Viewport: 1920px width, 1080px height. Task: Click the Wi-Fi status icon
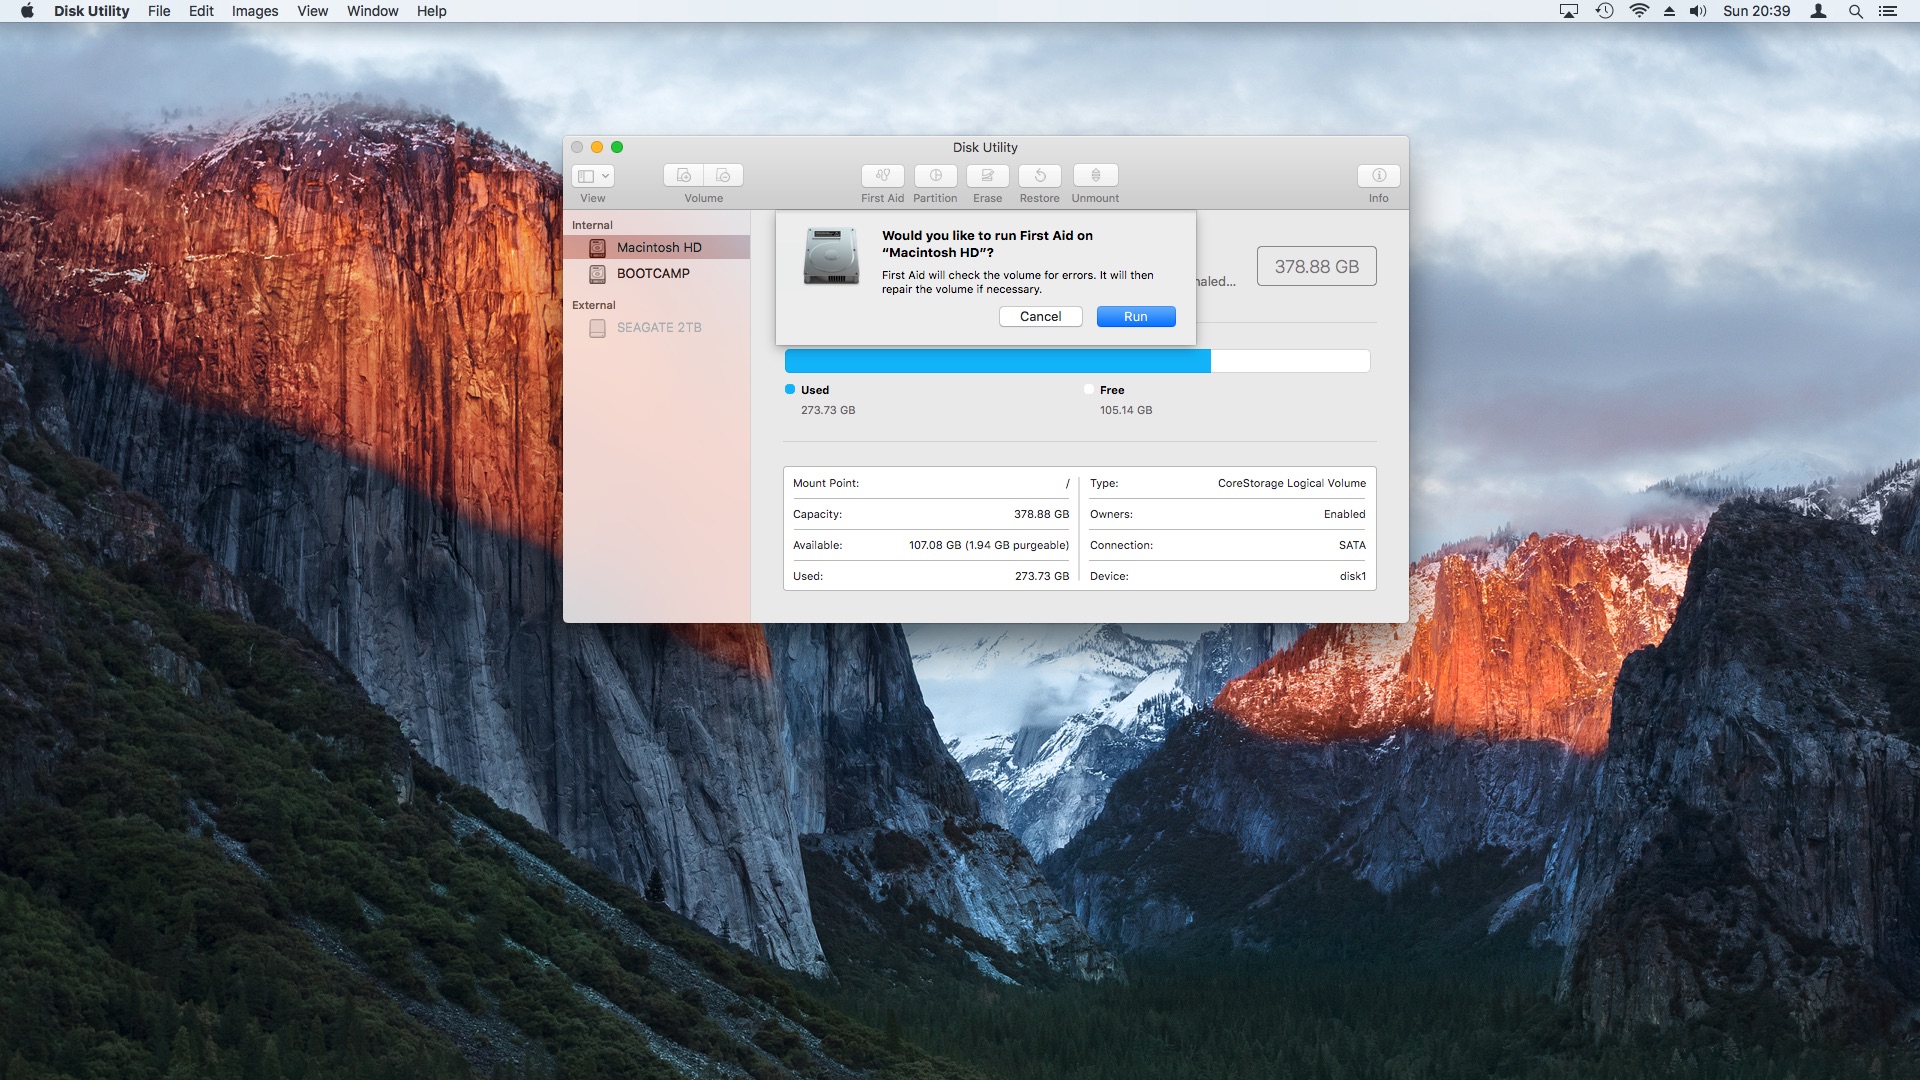click(x=1639, y=11)
